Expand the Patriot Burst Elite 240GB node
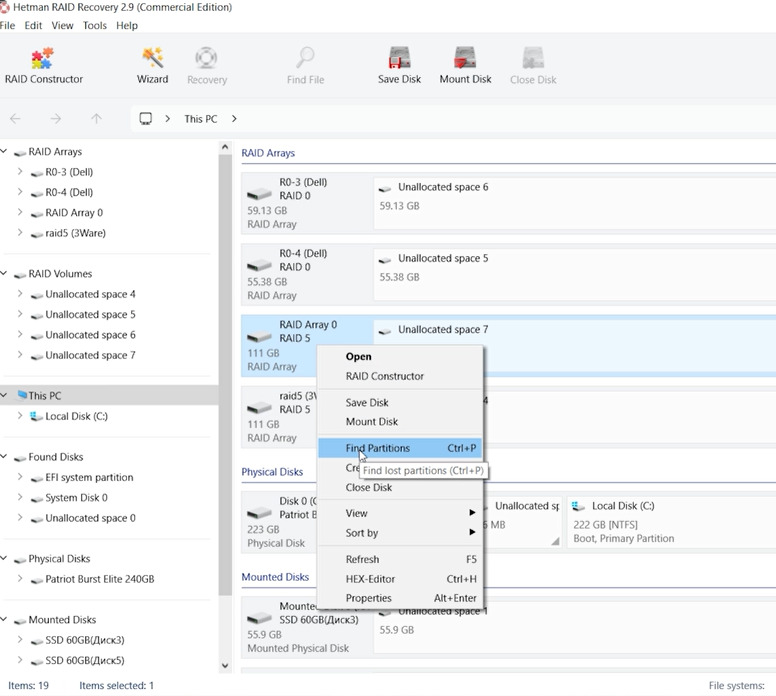776x696 pixels. 20,578
